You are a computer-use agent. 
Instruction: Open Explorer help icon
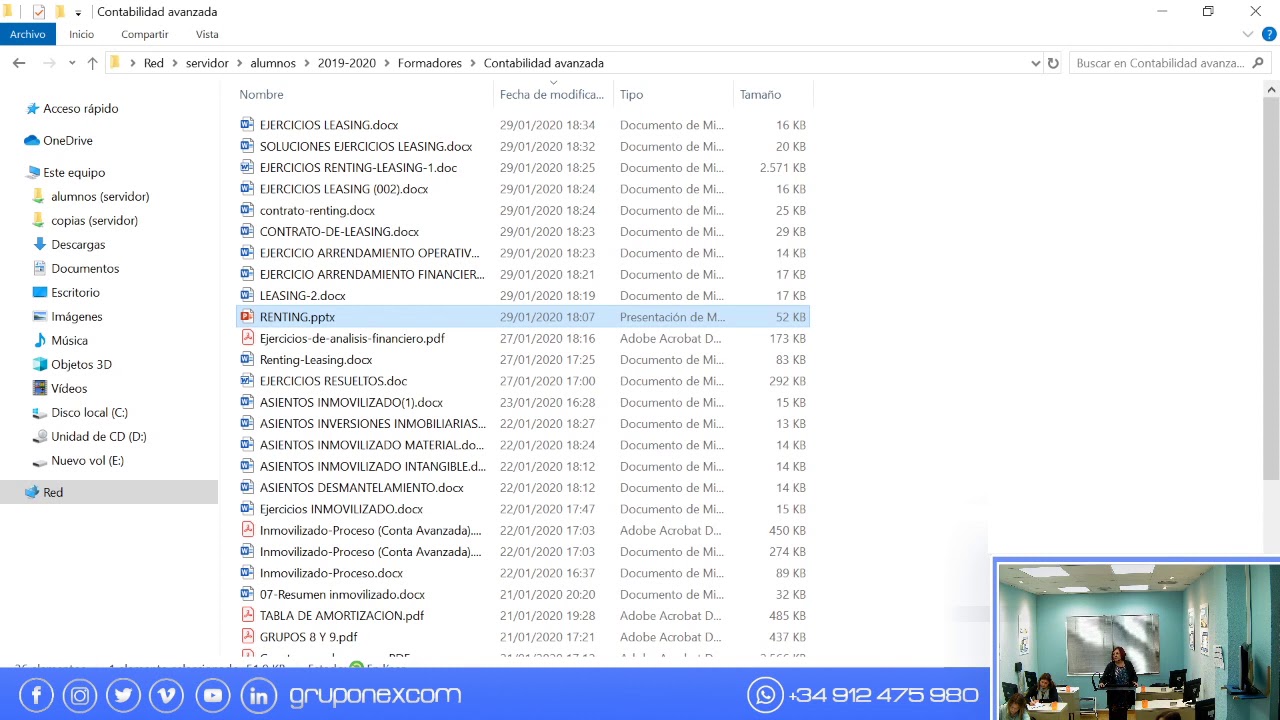[x=1267, y=34]
